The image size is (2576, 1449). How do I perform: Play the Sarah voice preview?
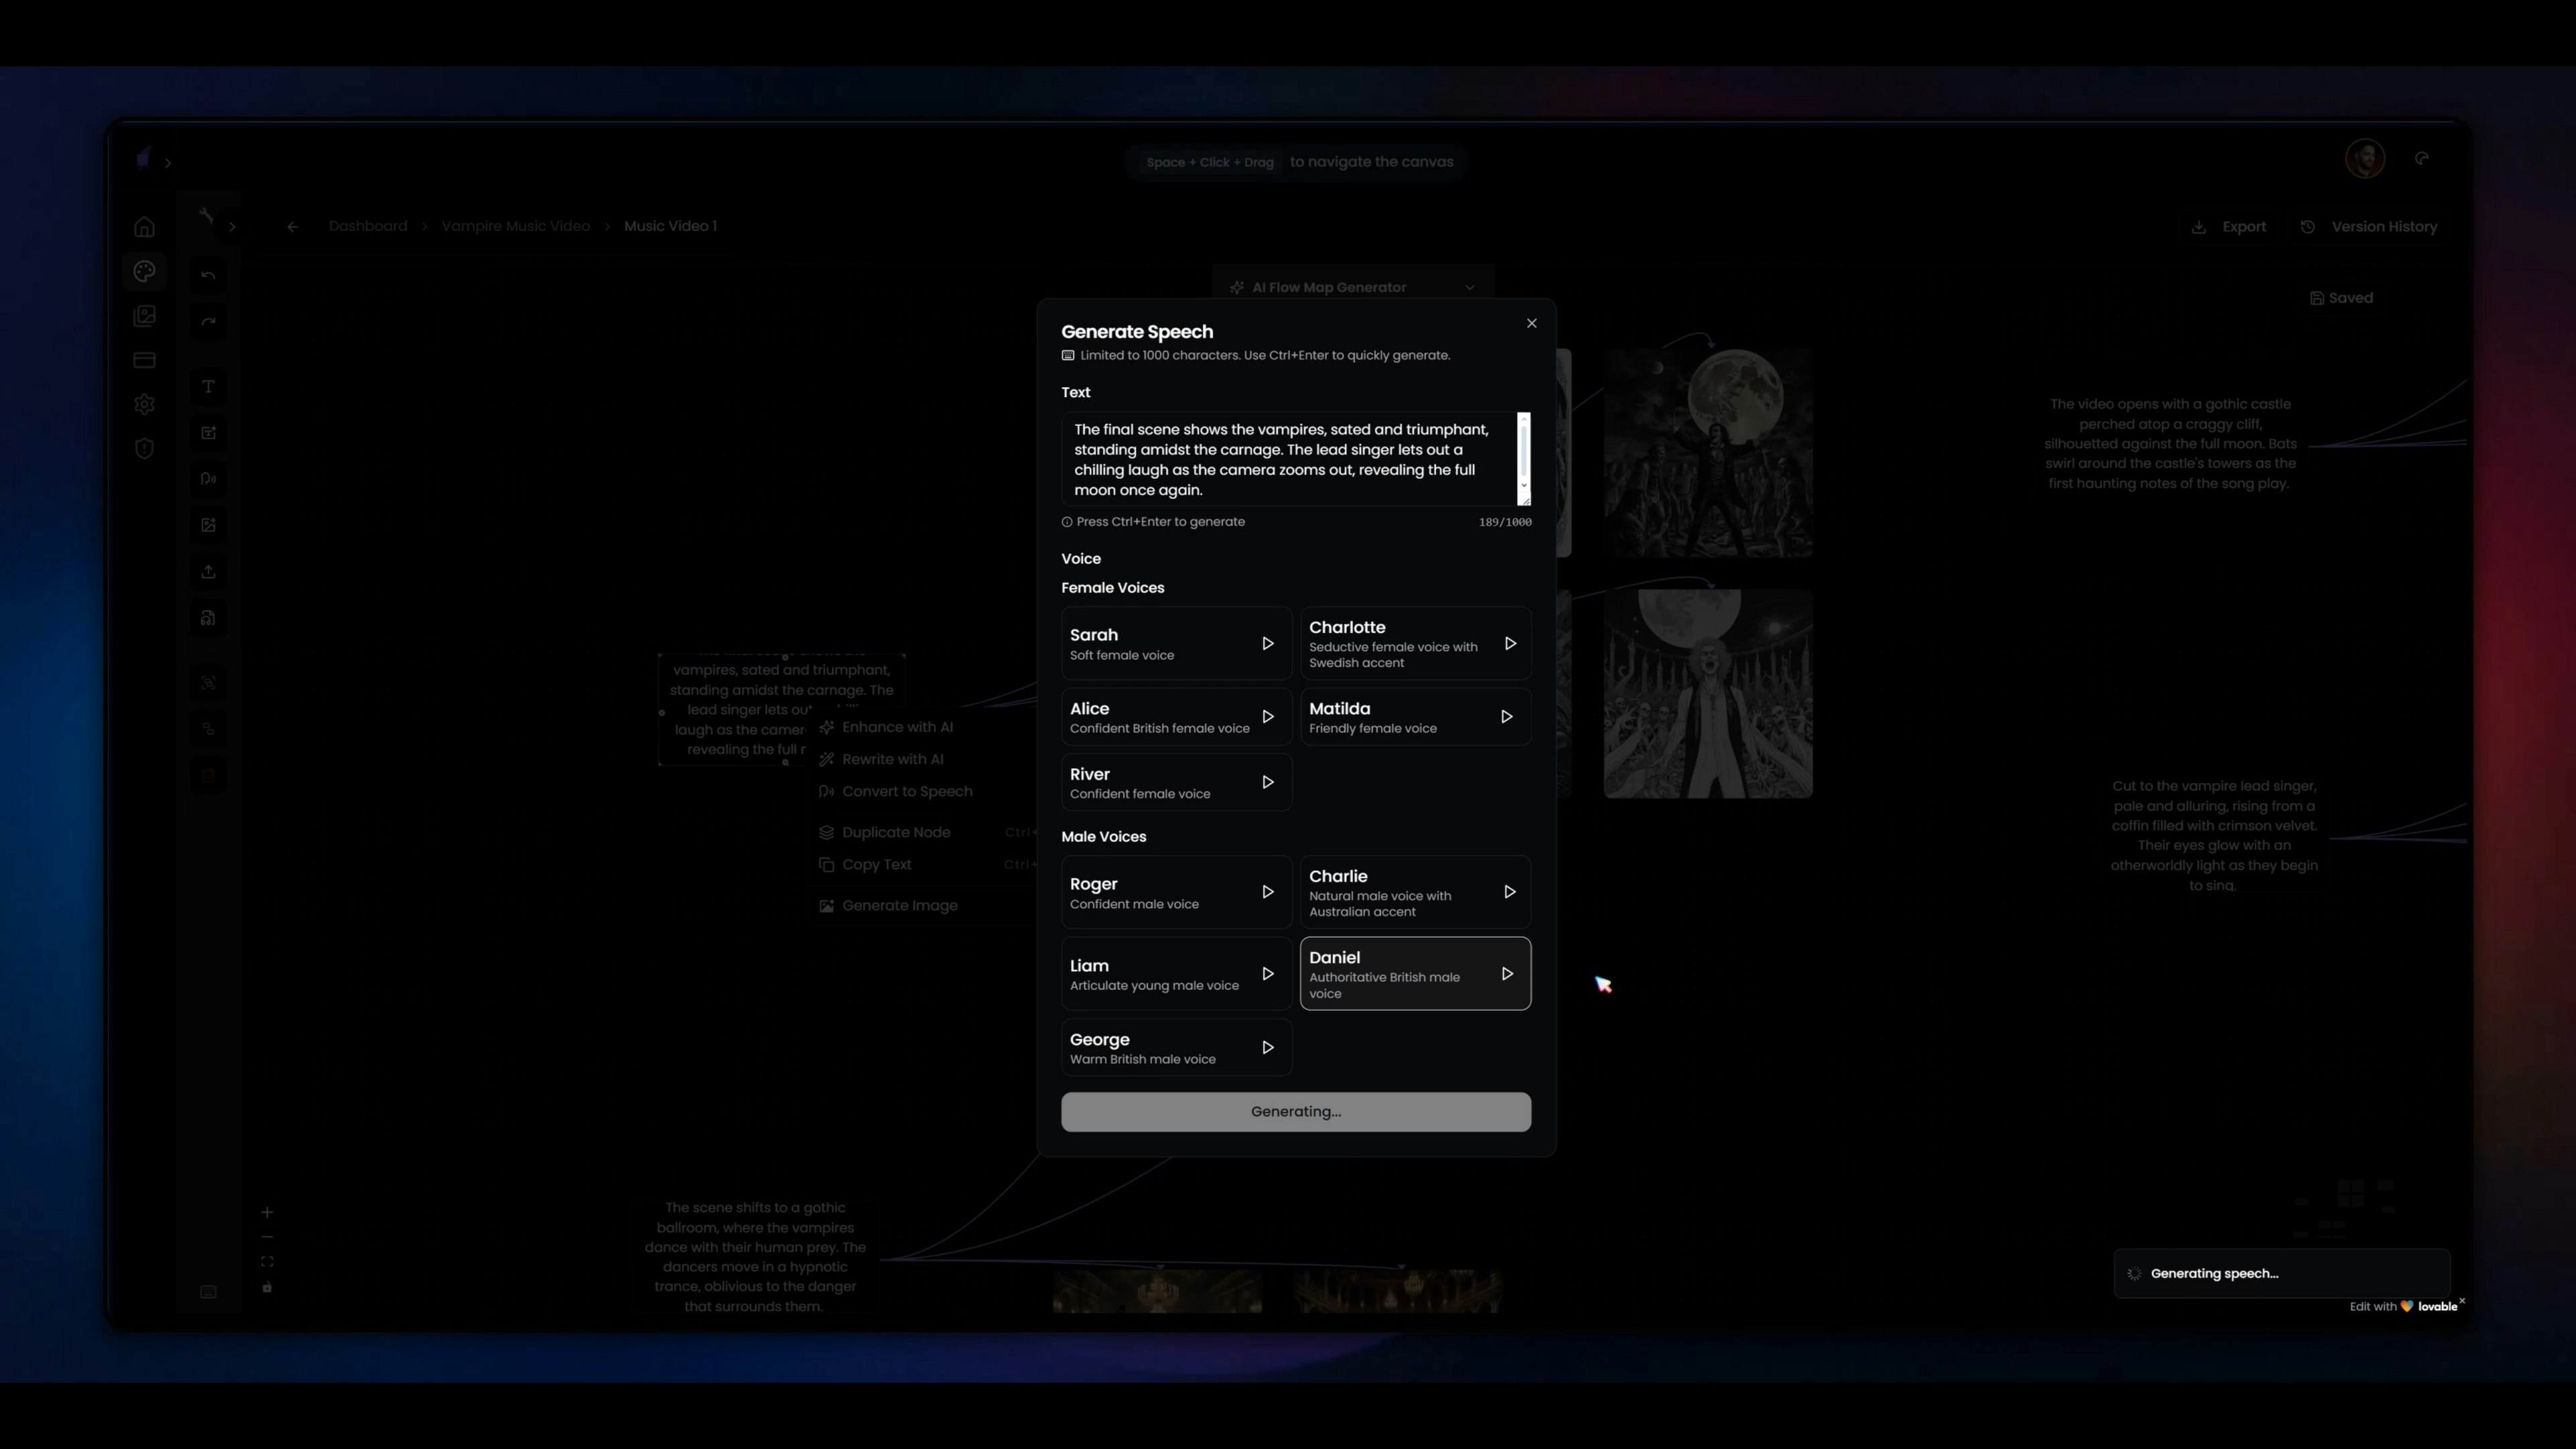click(x=1267, y=644)
